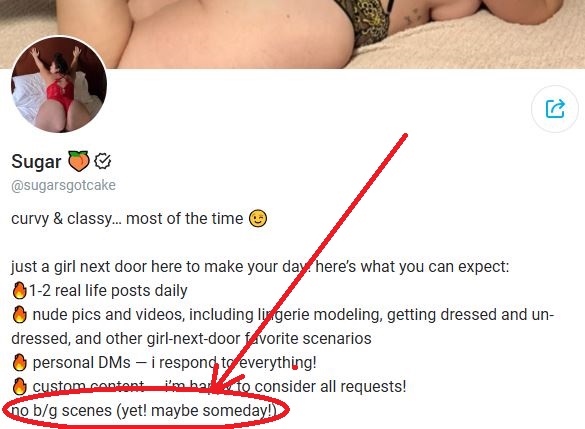The height and width of the screenshot is (429, 585).
Task: Select the display name 'Sugar'
Action: point(36,162)
